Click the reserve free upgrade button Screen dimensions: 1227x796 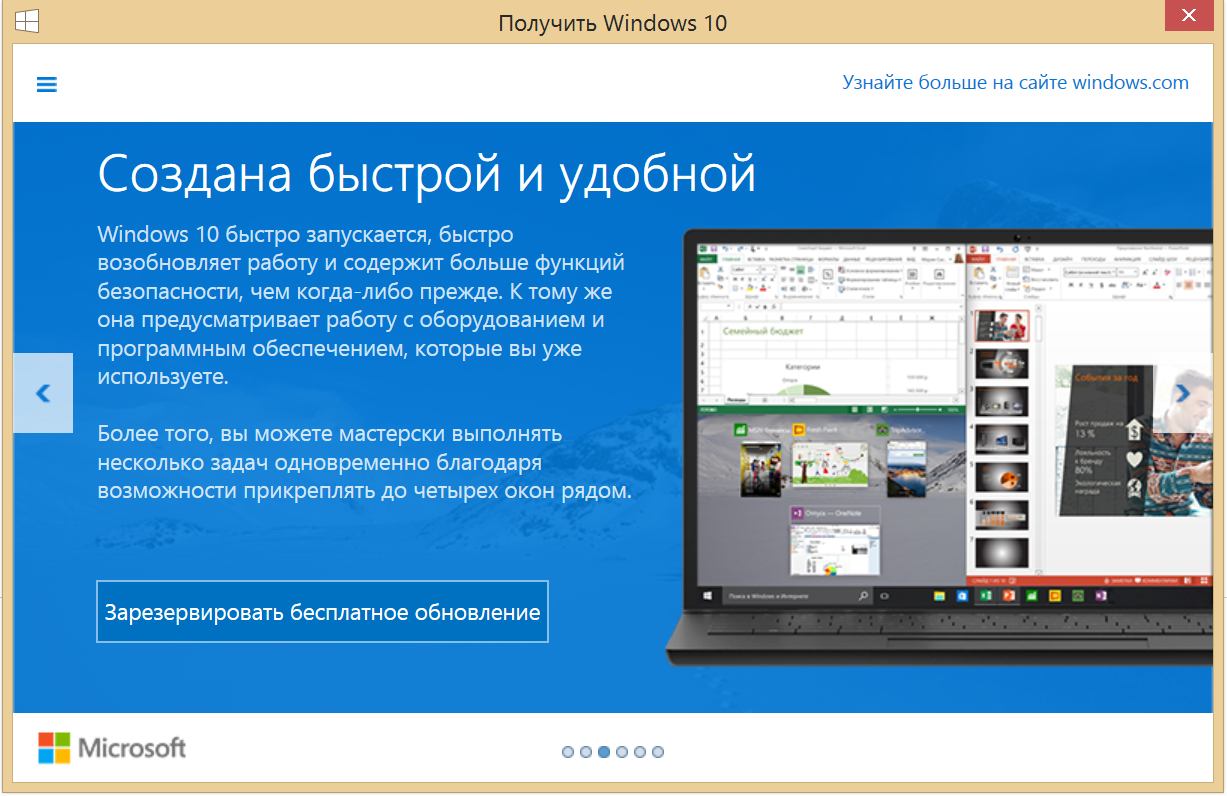pos(322,612)
